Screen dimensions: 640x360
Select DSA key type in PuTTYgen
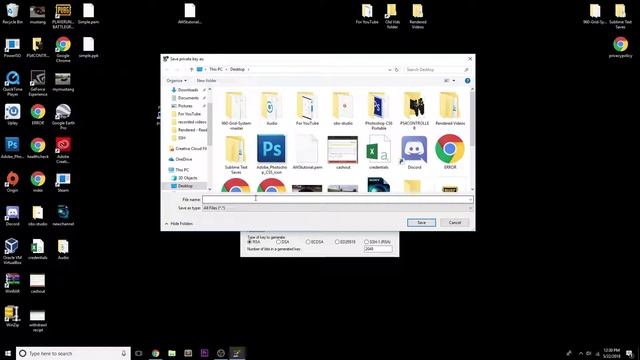tap(283, 242)
